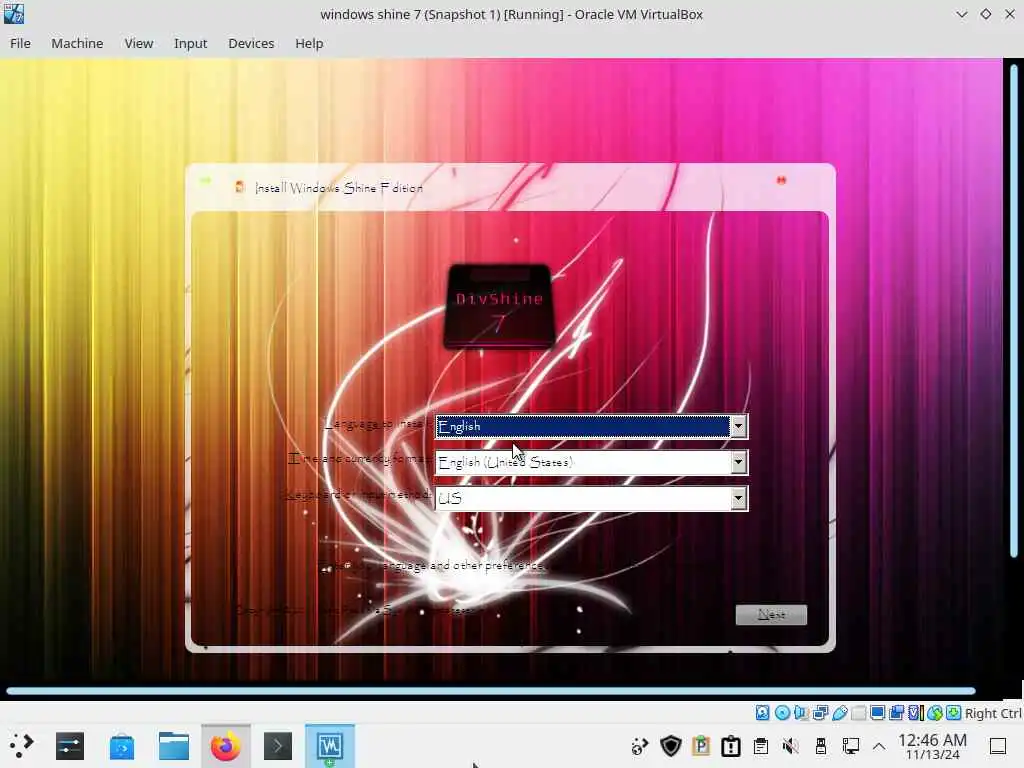Click the Right Ctrl host key label

[993, 713]
